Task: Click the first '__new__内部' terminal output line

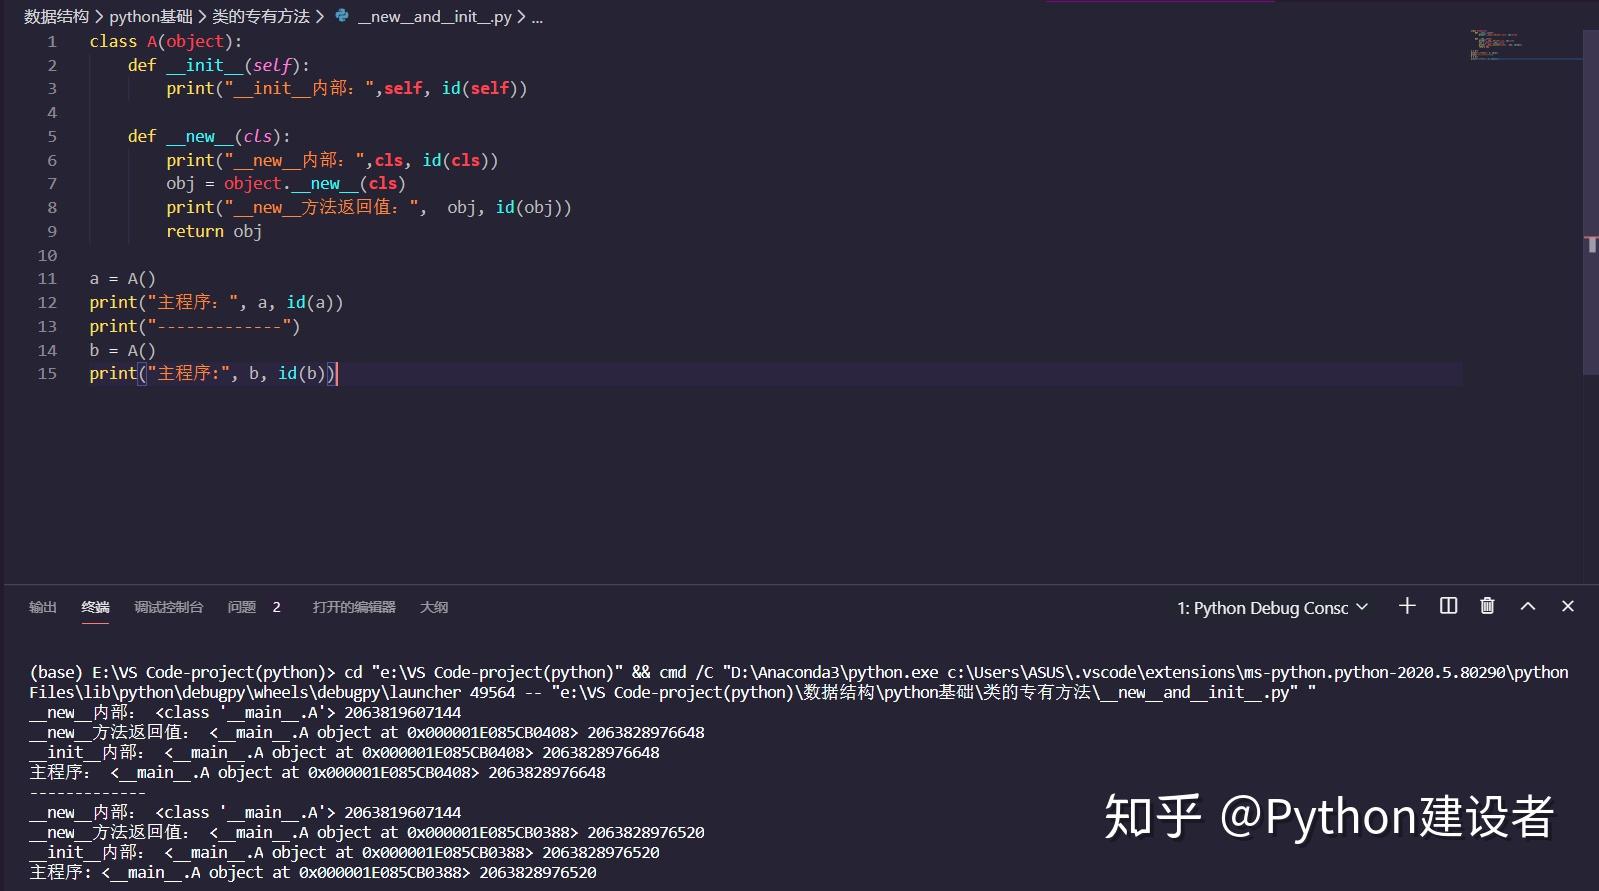Action: click(245, 712)
